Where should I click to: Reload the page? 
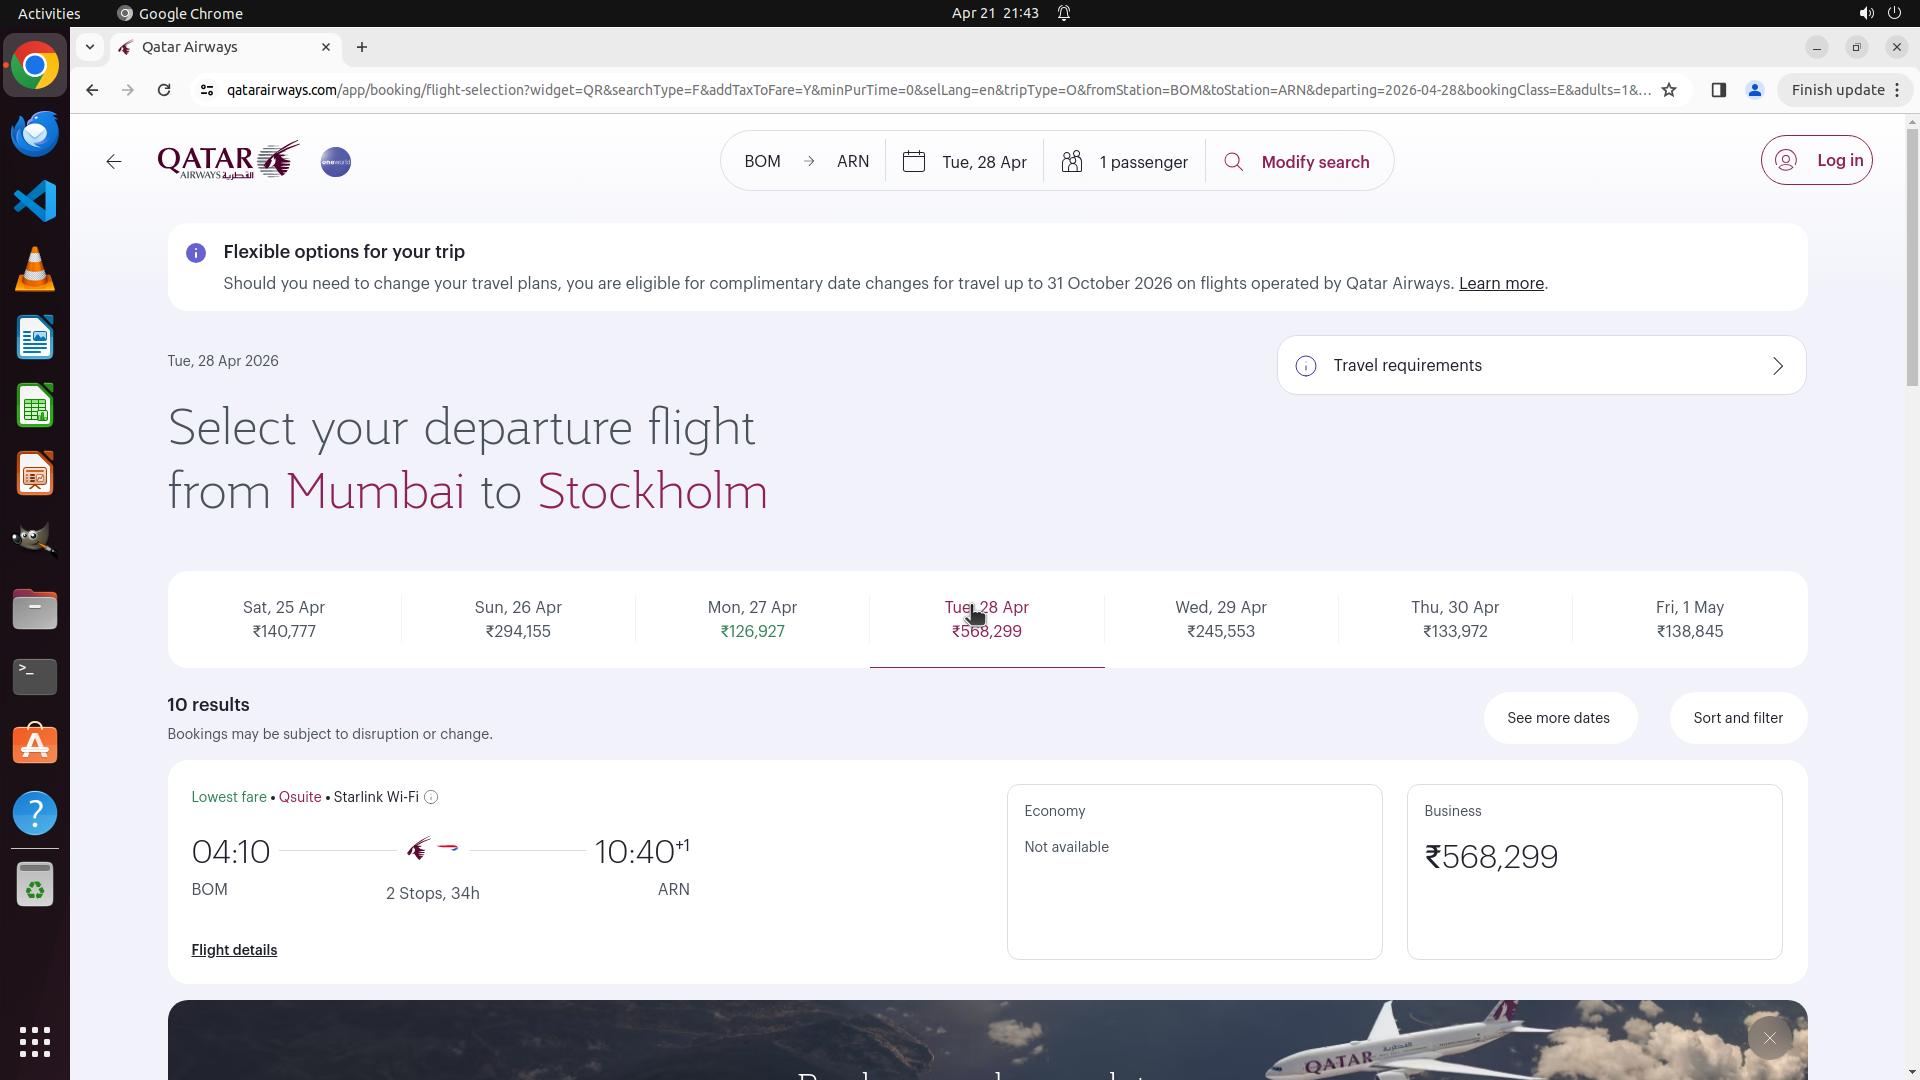click(164, 90)
